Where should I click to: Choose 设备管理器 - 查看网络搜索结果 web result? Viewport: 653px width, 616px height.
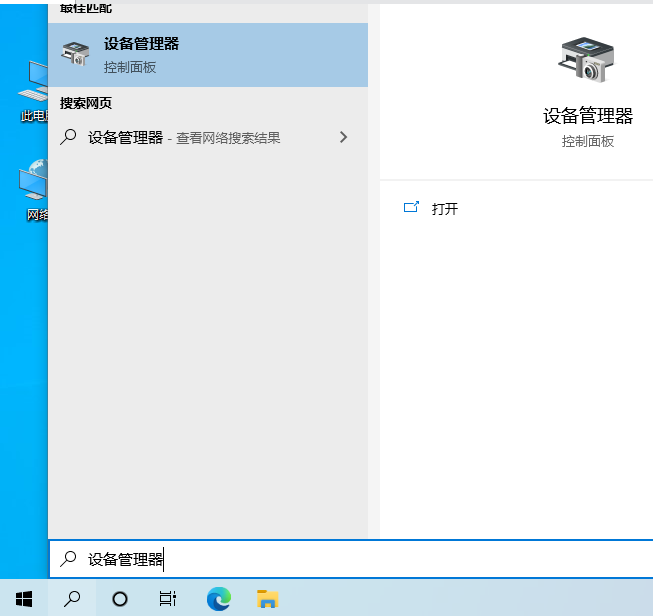[208, 137]
